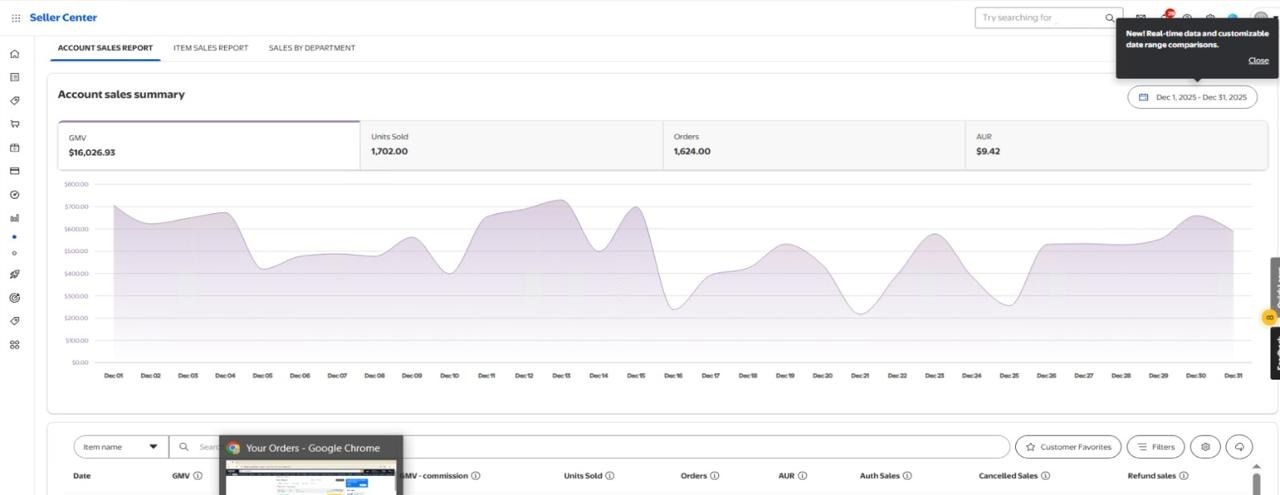Focus the Try searching for field
Viewport: 1280px width, 495px height.
pos(1040,18)
